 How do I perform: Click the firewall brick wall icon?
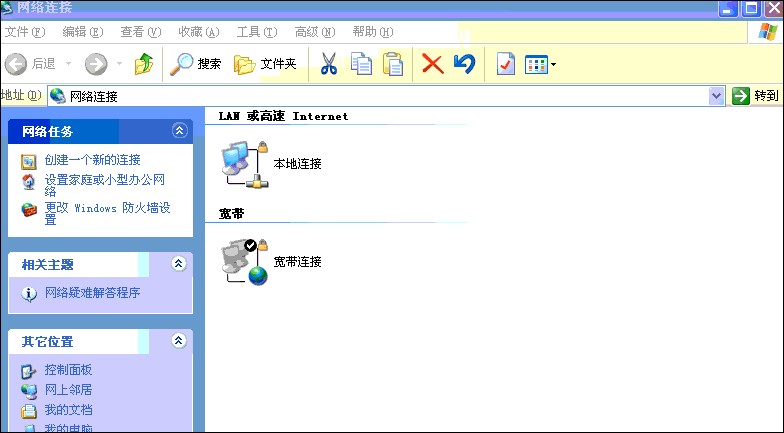29,210
